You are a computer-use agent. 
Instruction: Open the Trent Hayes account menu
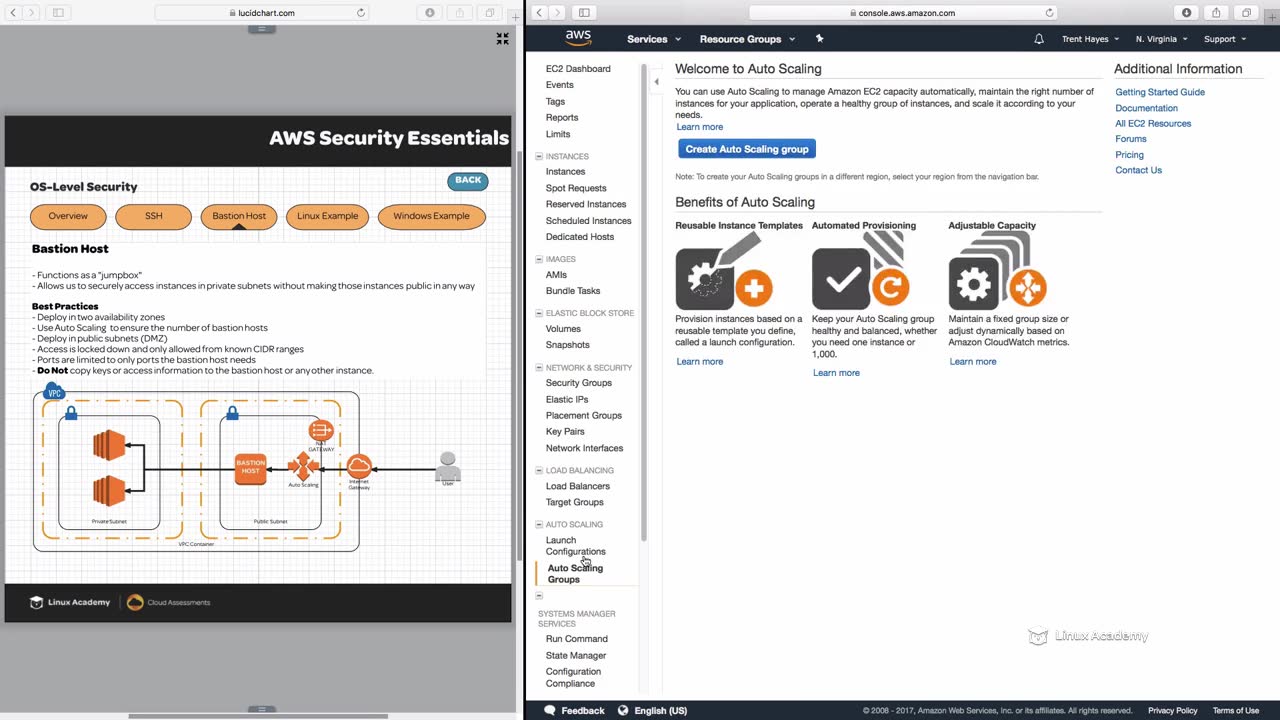pos(1091,39)
